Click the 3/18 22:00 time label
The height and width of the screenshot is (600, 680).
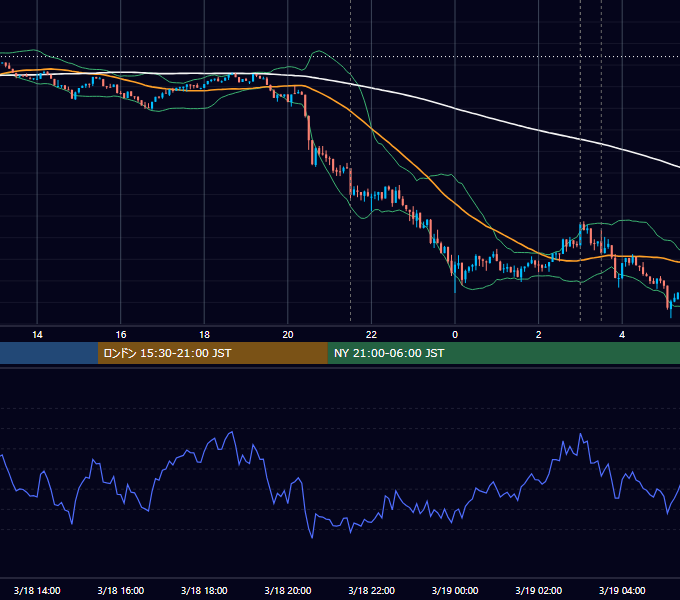pos(372,590)
